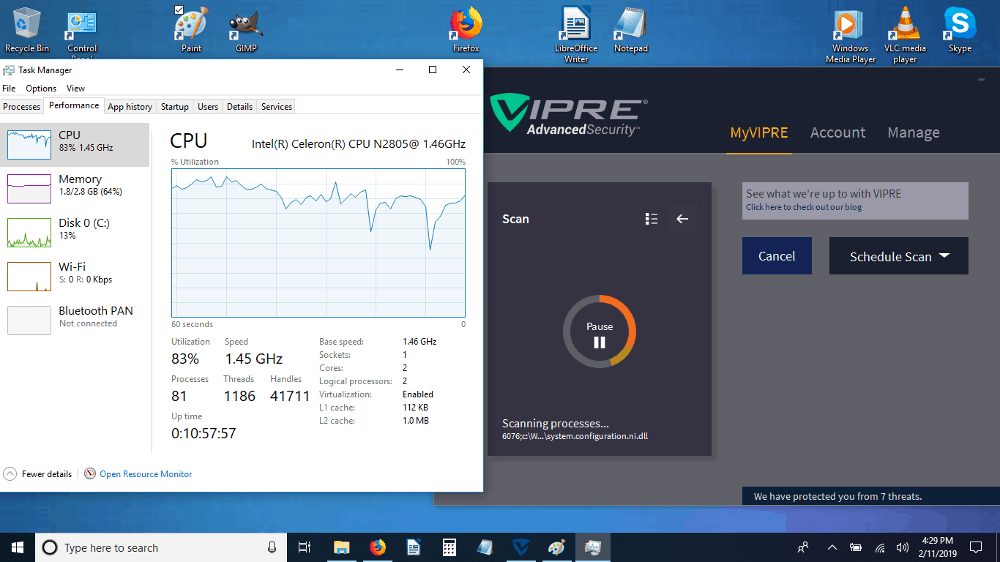The width and height of the screenshot is (1000, 562).
Task: Open VIPRE from the taskbar
Action: click(521, 547)
